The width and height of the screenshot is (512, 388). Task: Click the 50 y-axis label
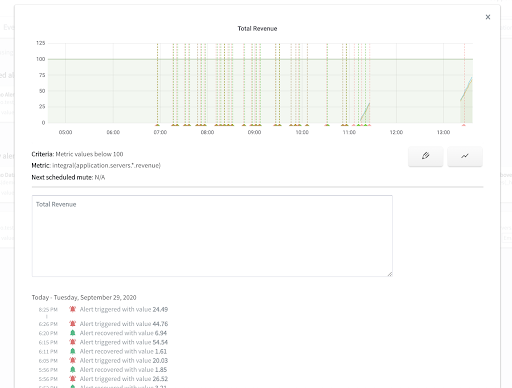[x=42, y=91]
